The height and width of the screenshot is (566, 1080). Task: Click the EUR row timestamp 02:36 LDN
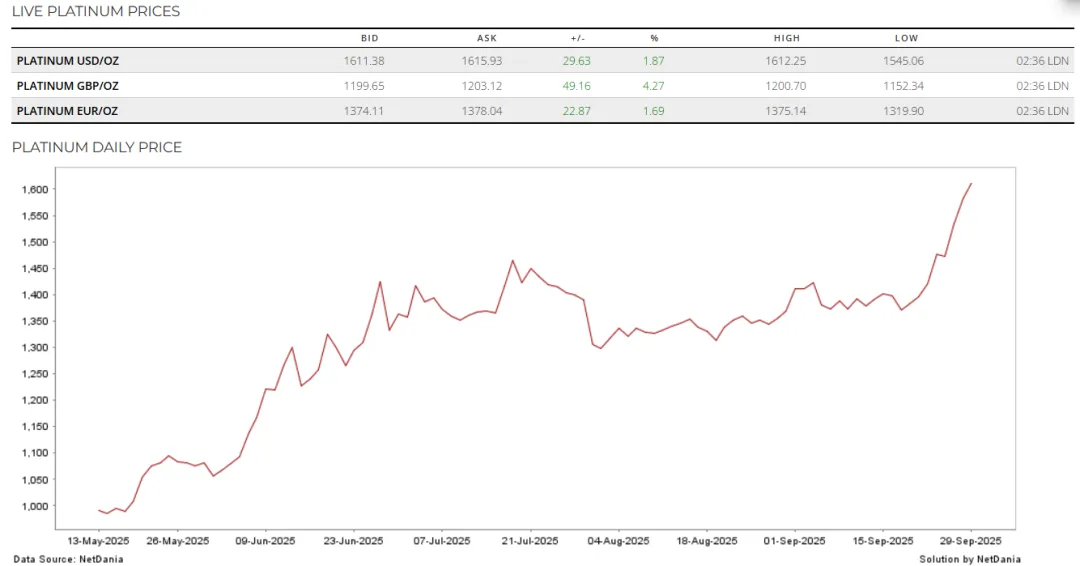click(x=1042, y=111)
